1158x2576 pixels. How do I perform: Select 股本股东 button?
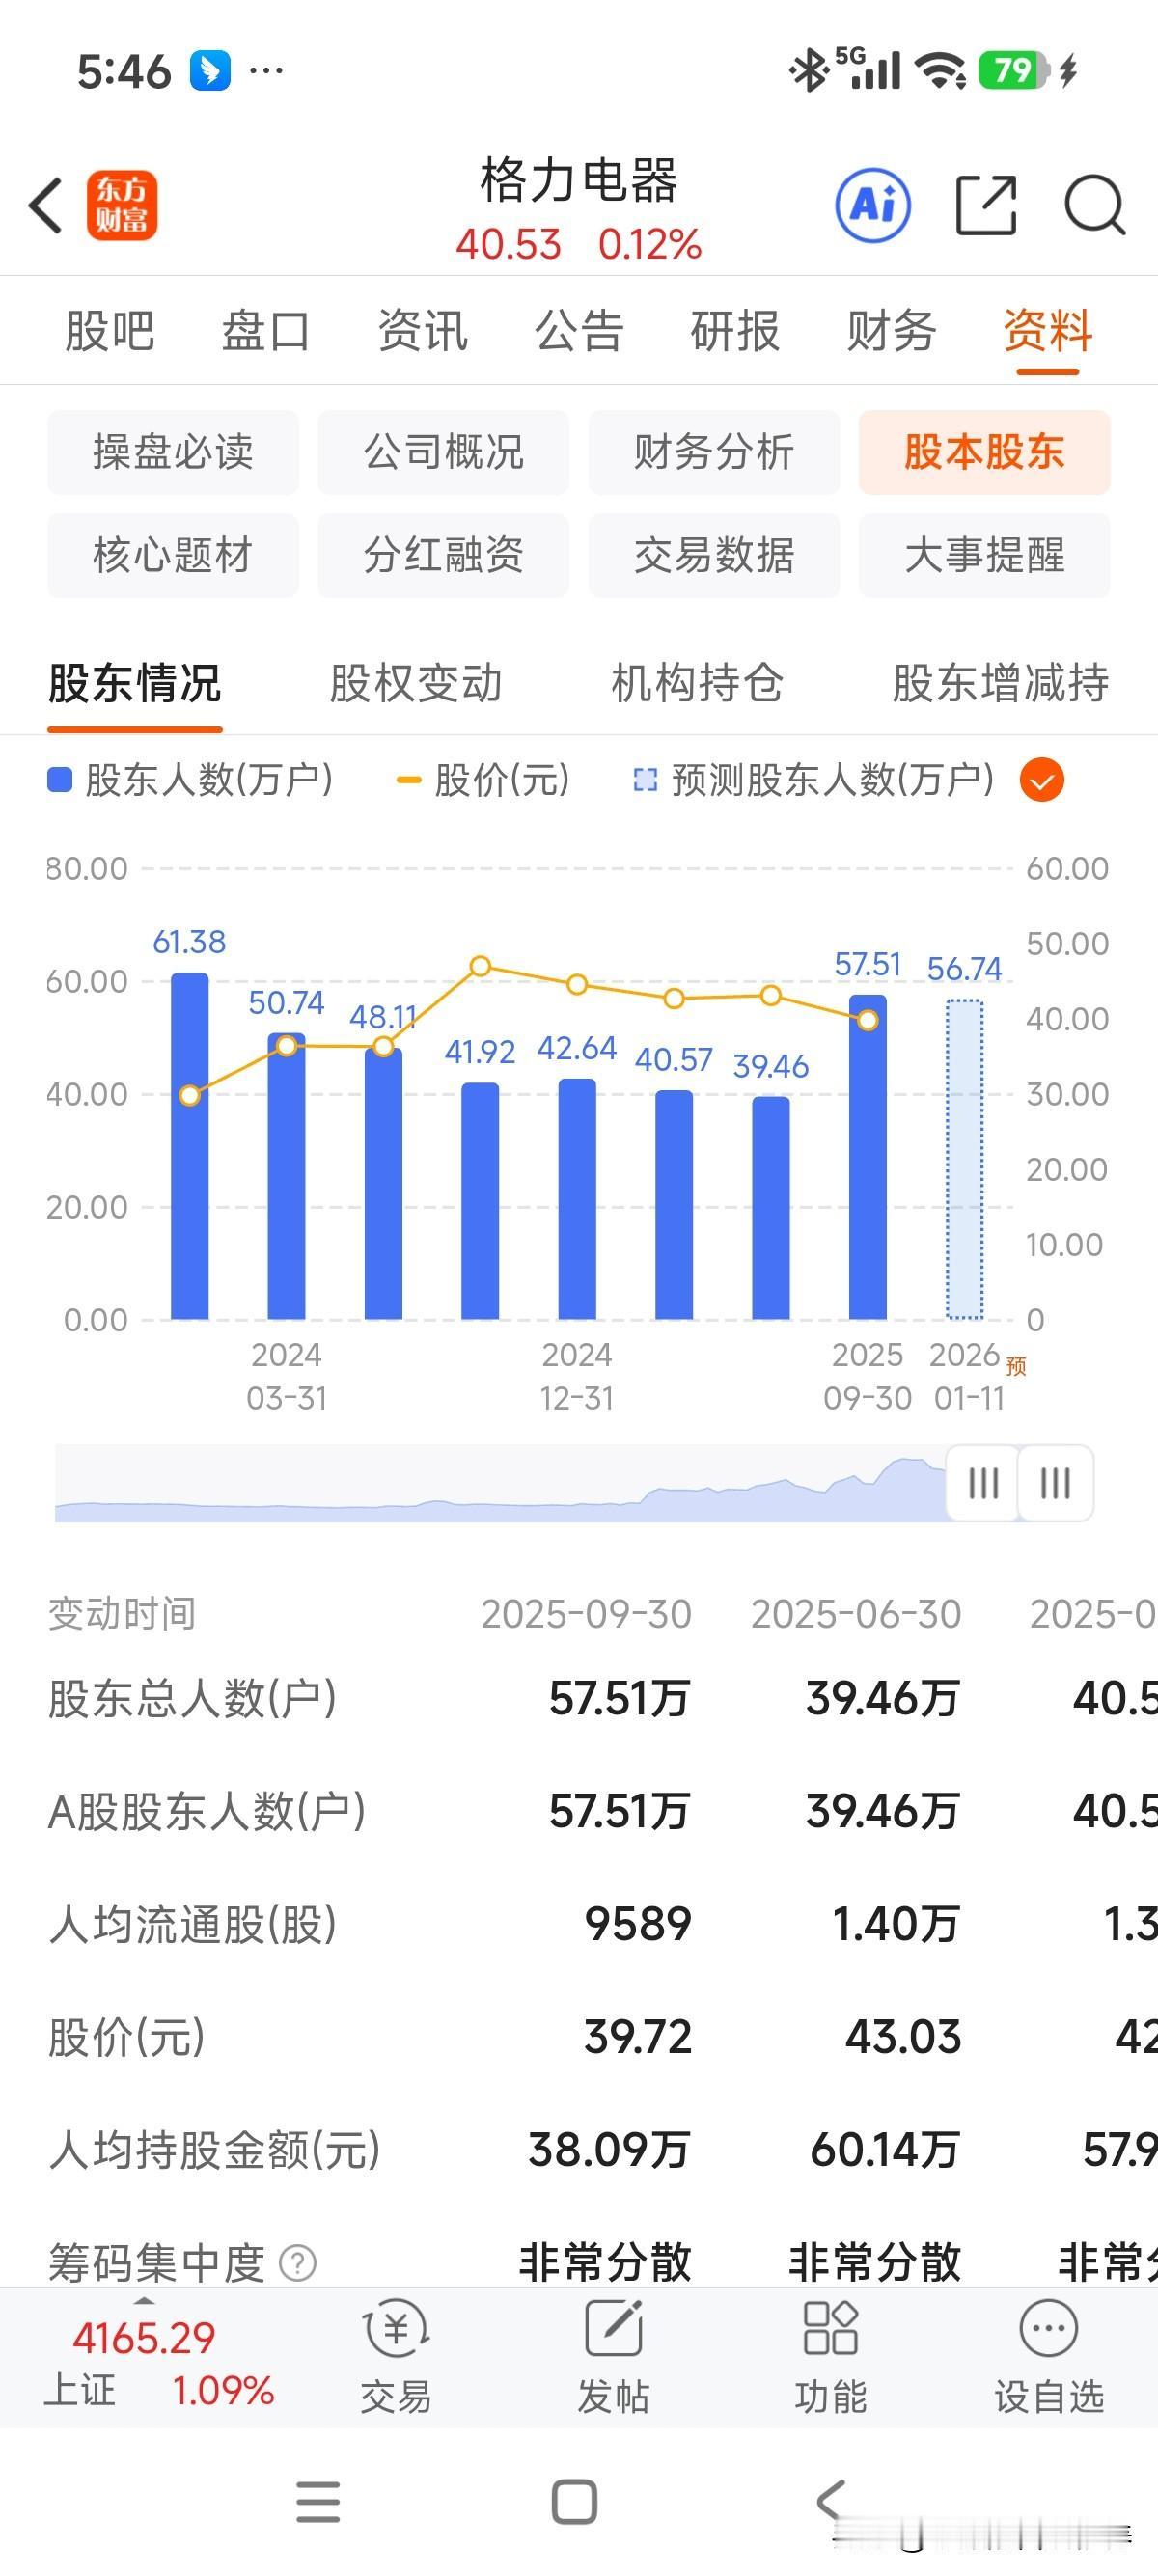tap(984, 452)
